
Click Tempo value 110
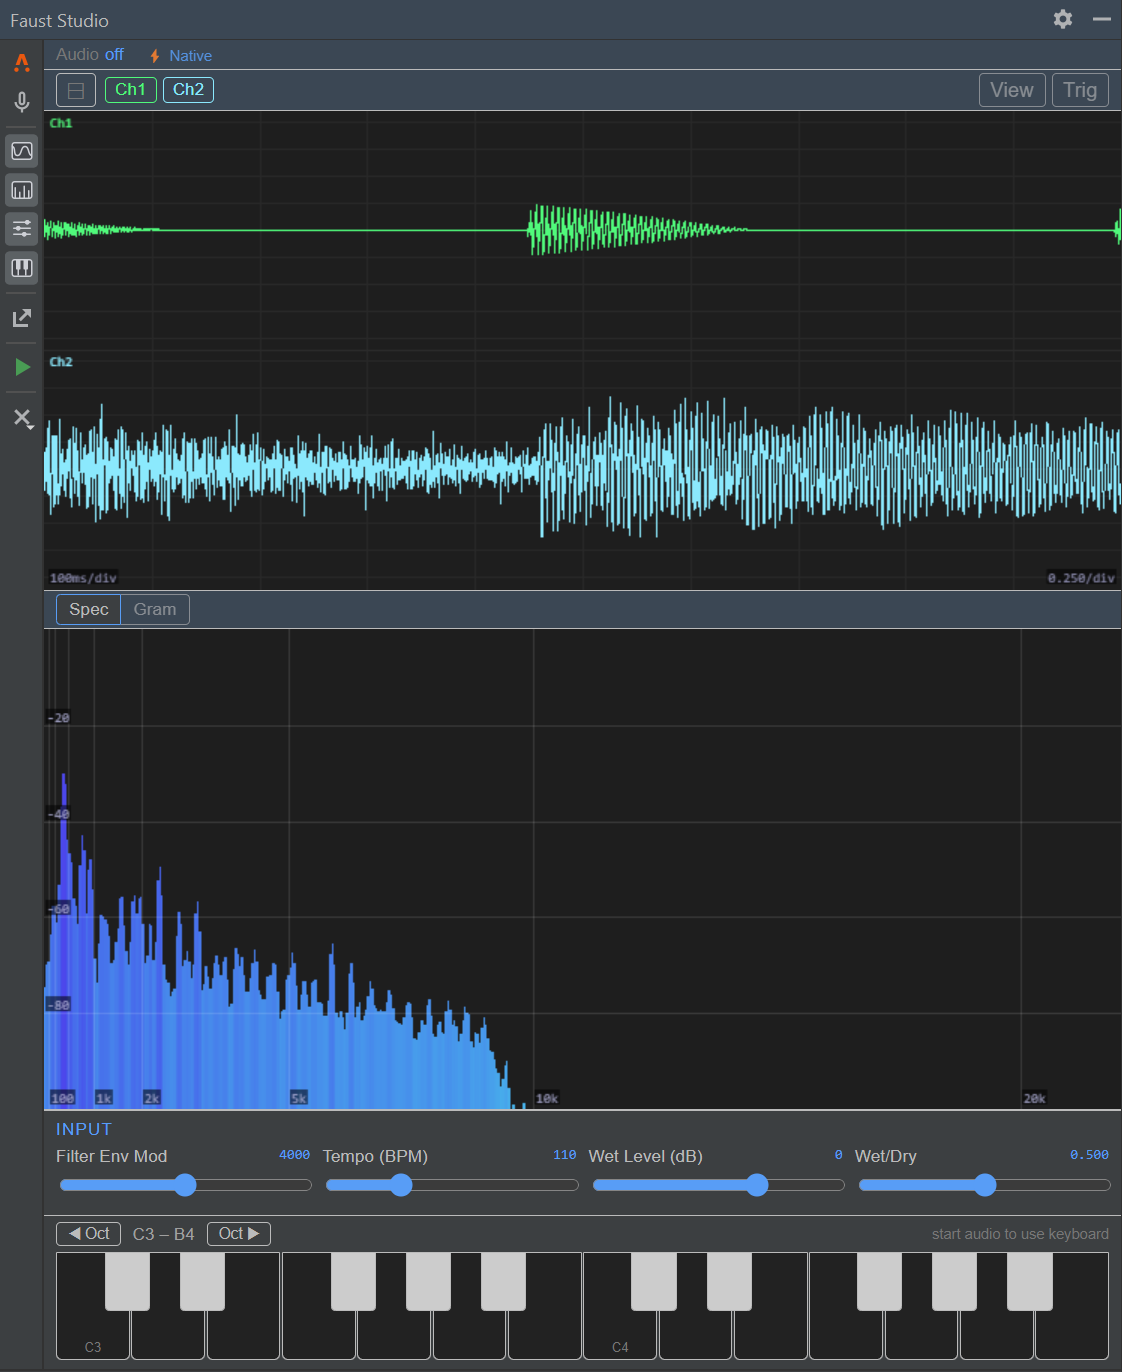click(565, 1155)
